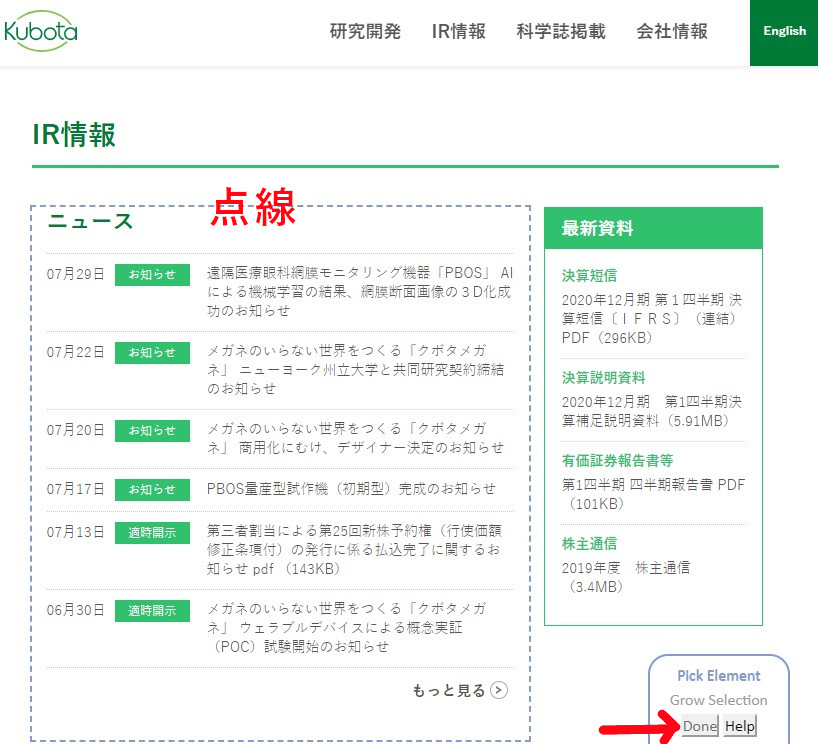This screenshot has height=744, width=818.
Task: Click もっと見る link
Action: pos(449,690)
